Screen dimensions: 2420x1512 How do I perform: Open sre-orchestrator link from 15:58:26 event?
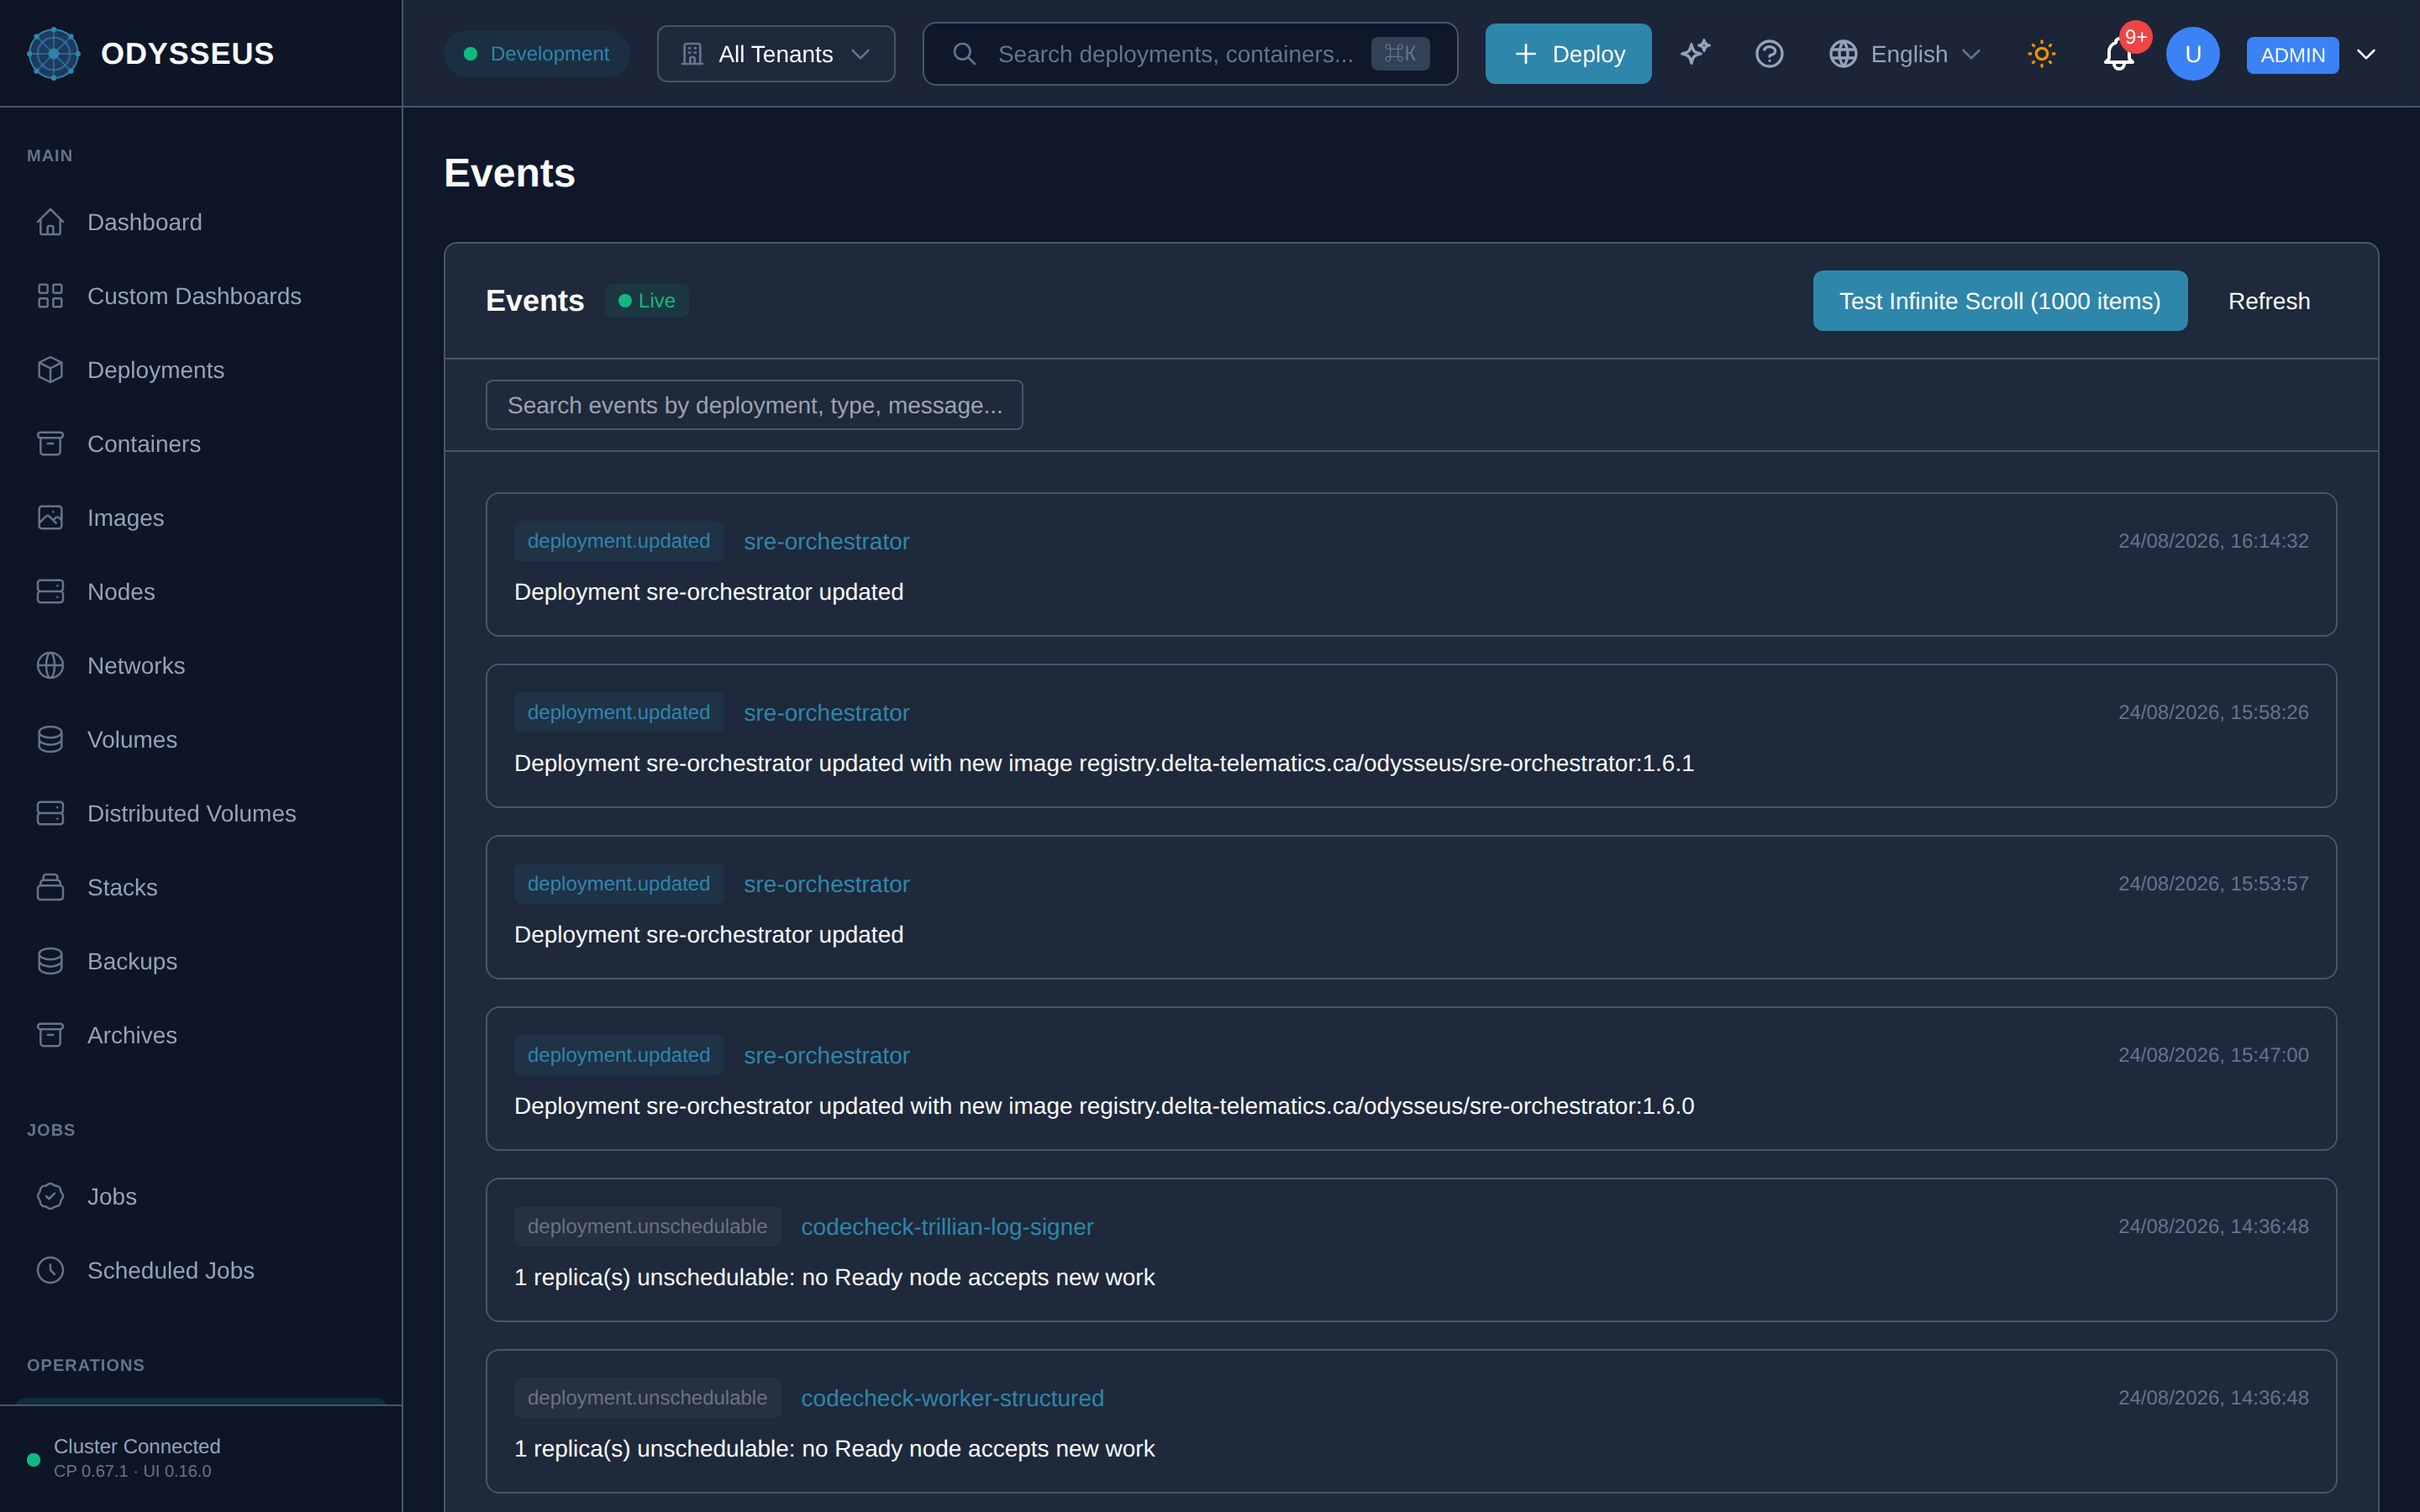826,713
